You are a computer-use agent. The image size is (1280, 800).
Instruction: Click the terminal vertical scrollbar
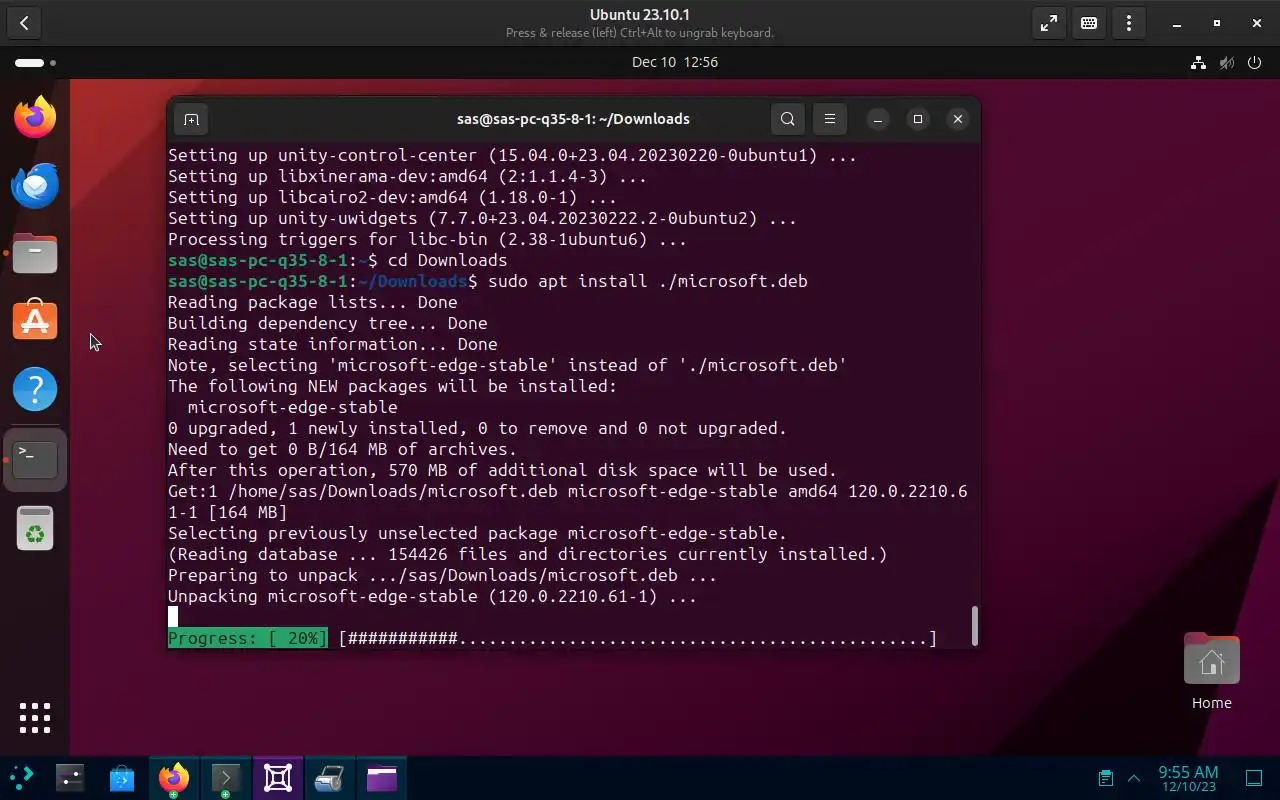click(974, 626)
